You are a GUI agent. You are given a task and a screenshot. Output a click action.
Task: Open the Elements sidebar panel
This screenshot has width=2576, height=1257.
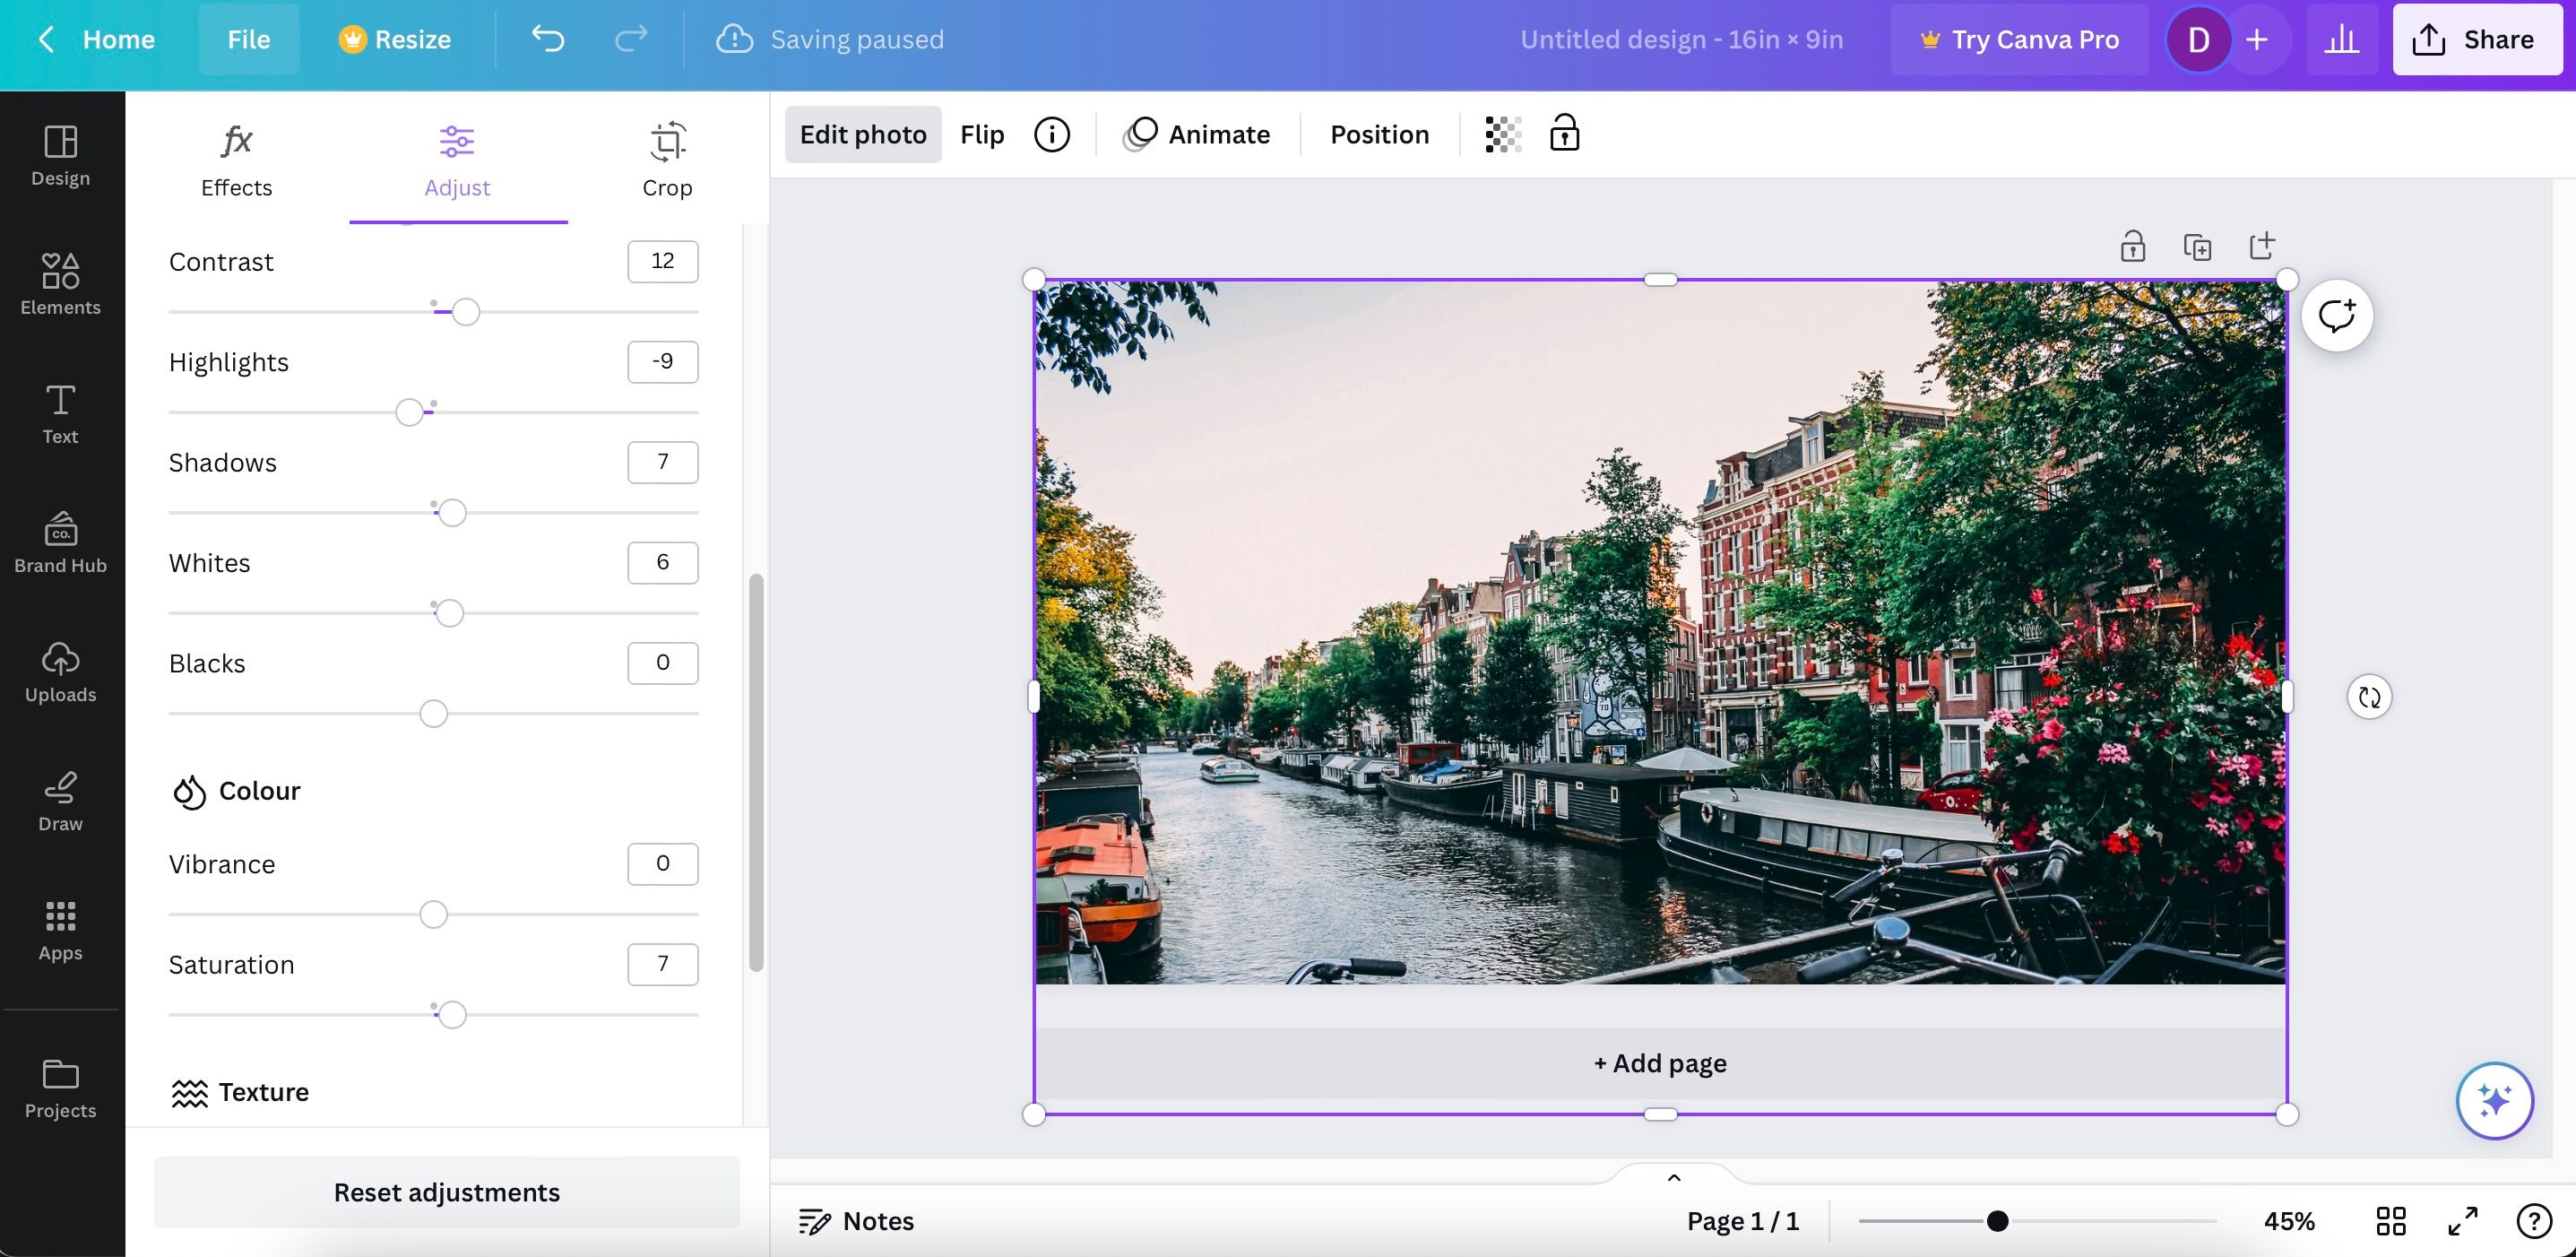pyautogui.click(x=60, y=285)
